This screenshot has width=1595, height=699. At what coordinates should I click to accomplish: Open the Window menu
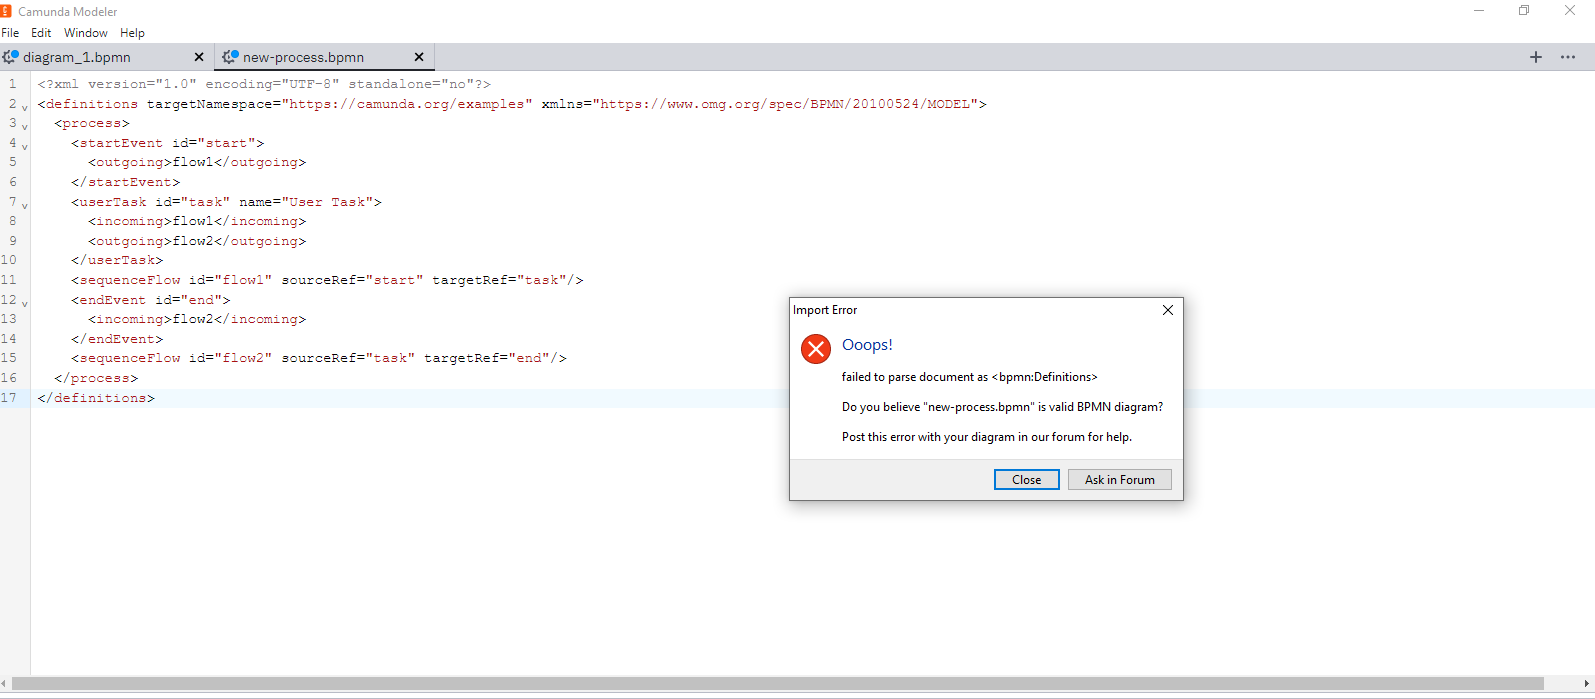(x=86, y=33)
